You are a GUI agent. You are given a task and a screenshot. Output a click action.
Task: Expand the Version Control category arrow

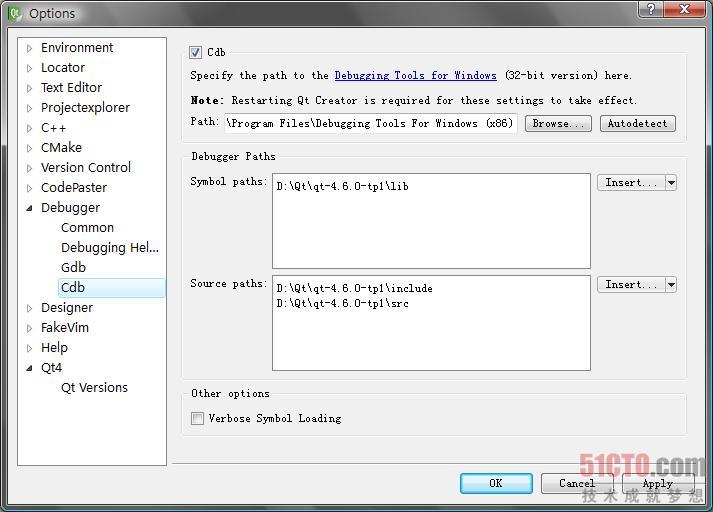[30, 168]
